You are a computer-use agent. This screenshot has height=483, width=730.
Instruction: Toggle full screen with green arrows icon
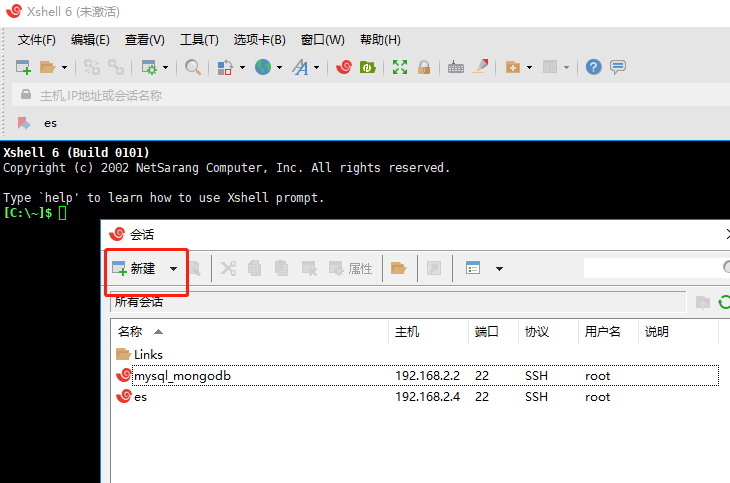(400, 67)
